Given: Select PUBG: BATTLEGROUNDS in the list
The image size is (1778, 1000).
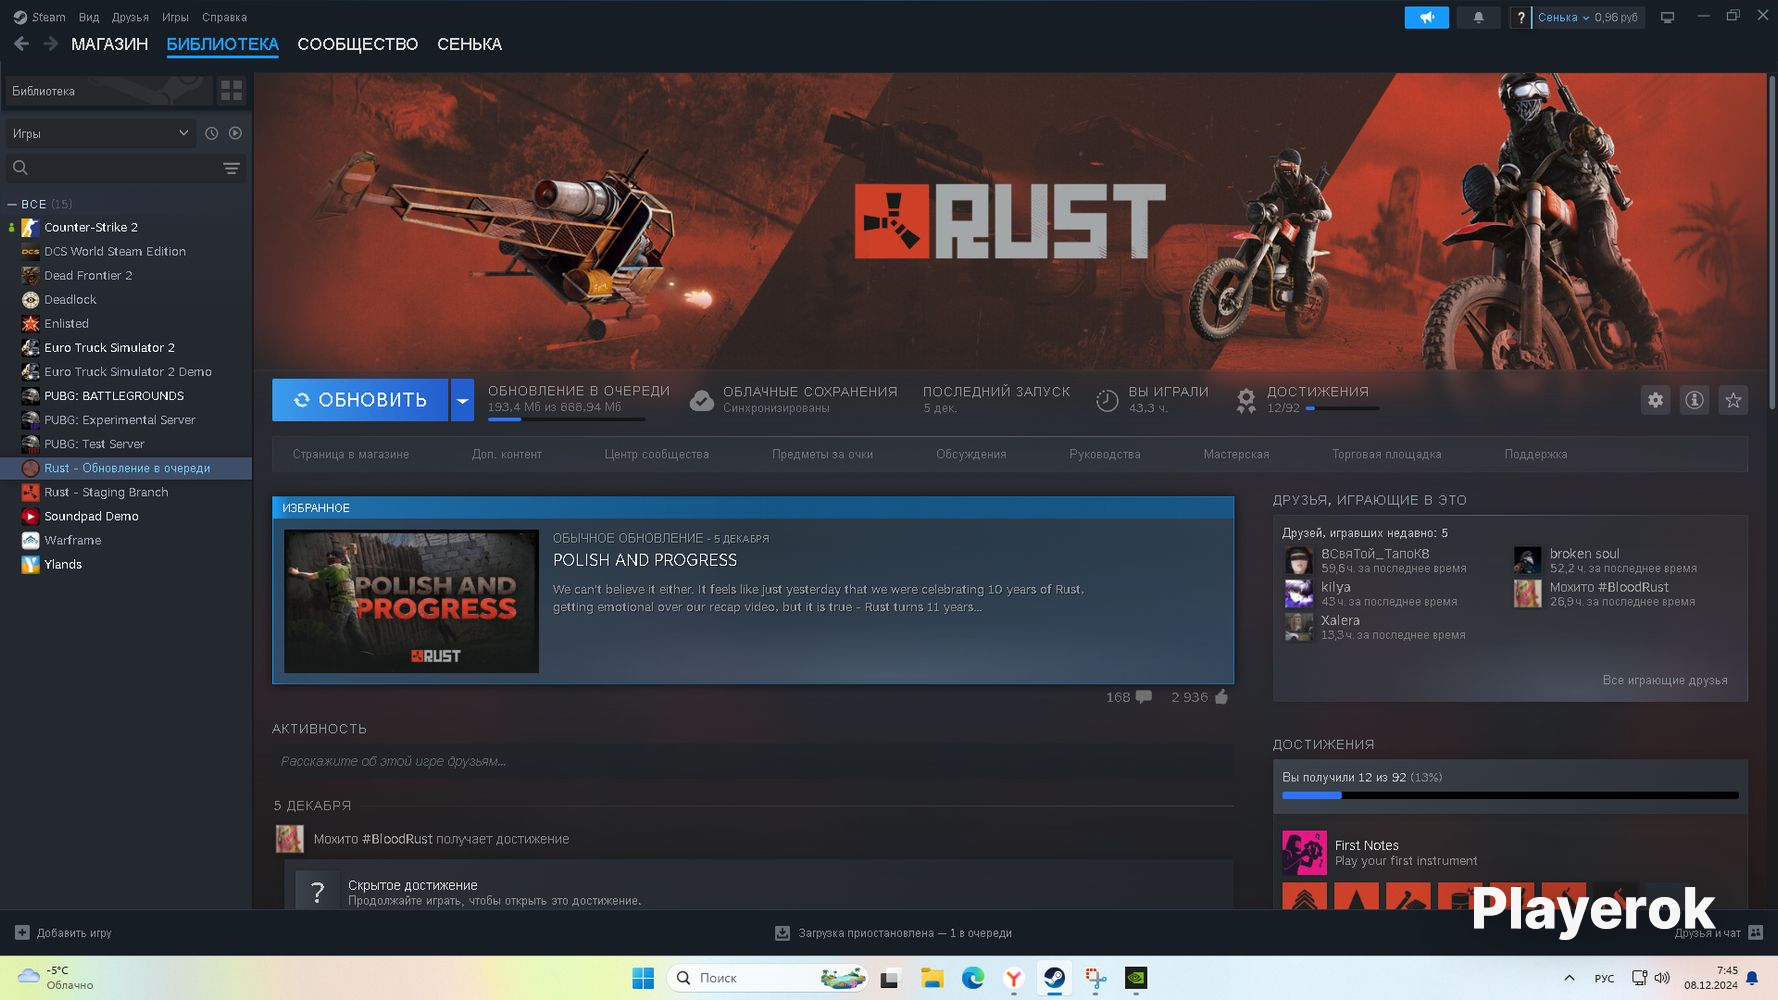Looking at the screenshot, I should coord(114,396).
